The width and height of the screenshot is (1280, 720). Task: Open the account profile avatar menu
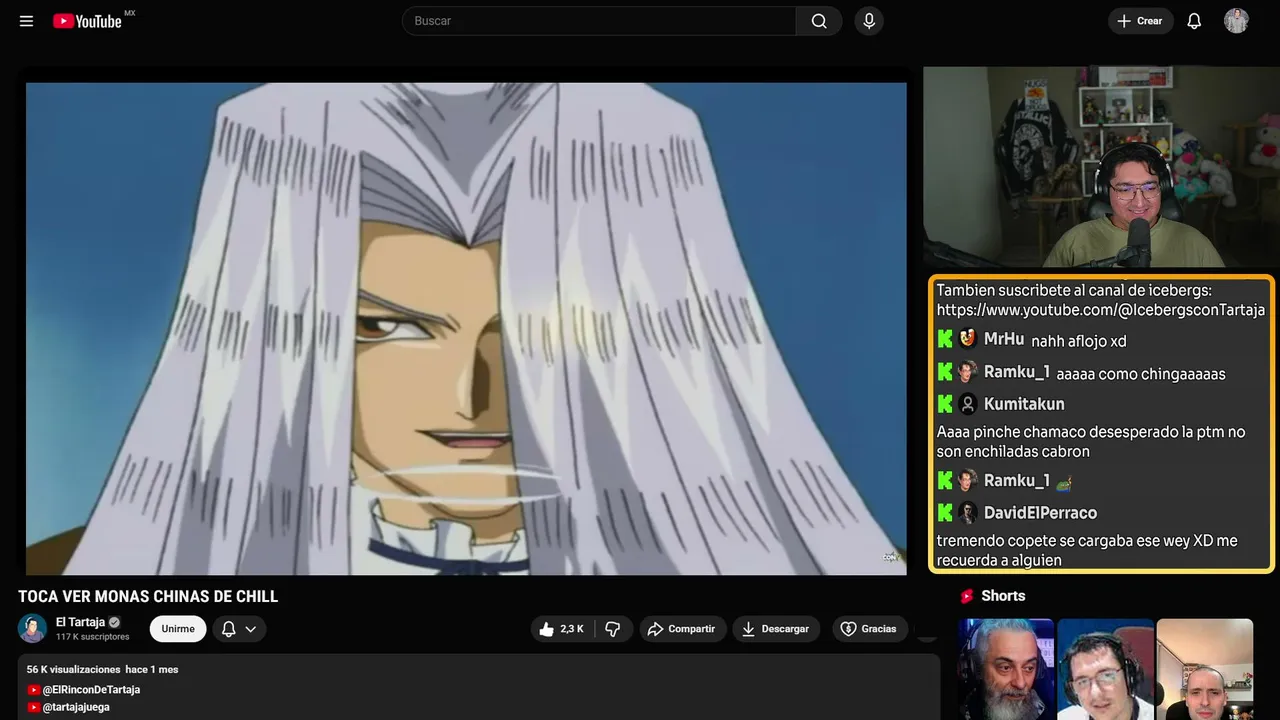click(x=1236, y=21)
